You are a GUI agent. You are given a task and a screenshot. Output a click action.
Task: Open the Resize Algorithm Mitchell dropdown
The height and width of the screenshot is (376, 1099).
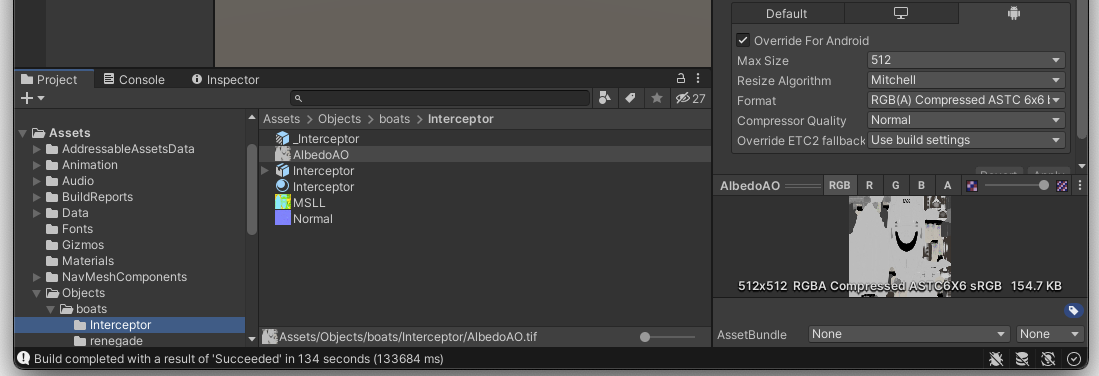pyautogui.click(x=967, y=80)
